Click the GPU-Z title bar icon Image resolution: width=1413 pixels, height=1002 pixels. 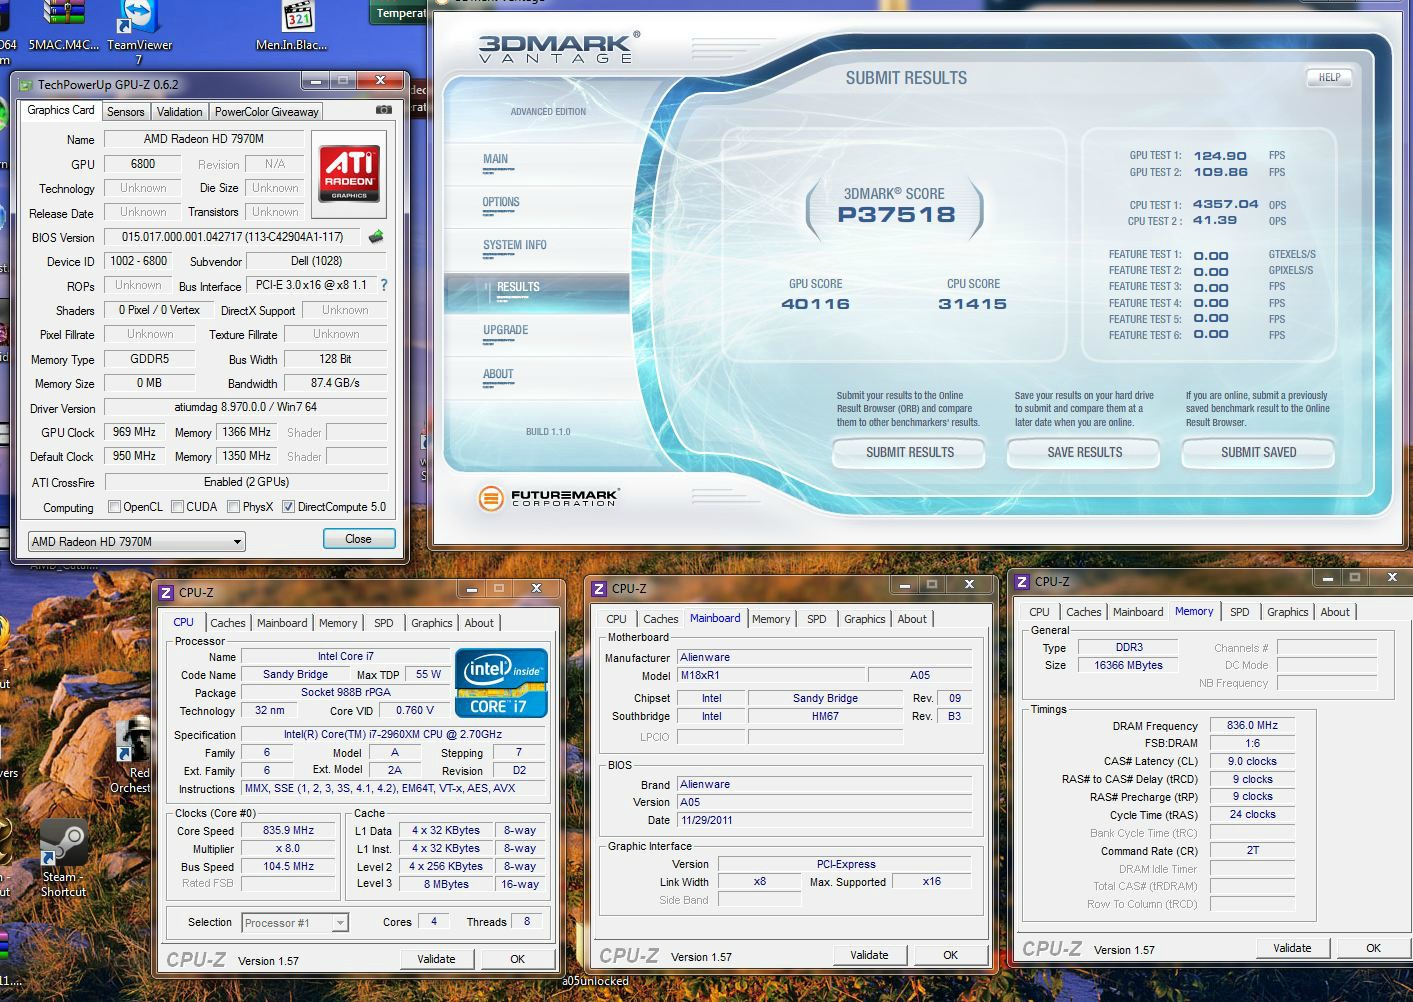25,84
